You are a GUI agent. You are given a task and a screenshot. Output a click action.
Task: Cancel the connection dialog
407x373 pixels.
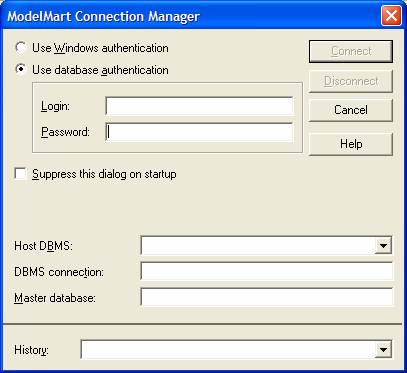[351, 110]
